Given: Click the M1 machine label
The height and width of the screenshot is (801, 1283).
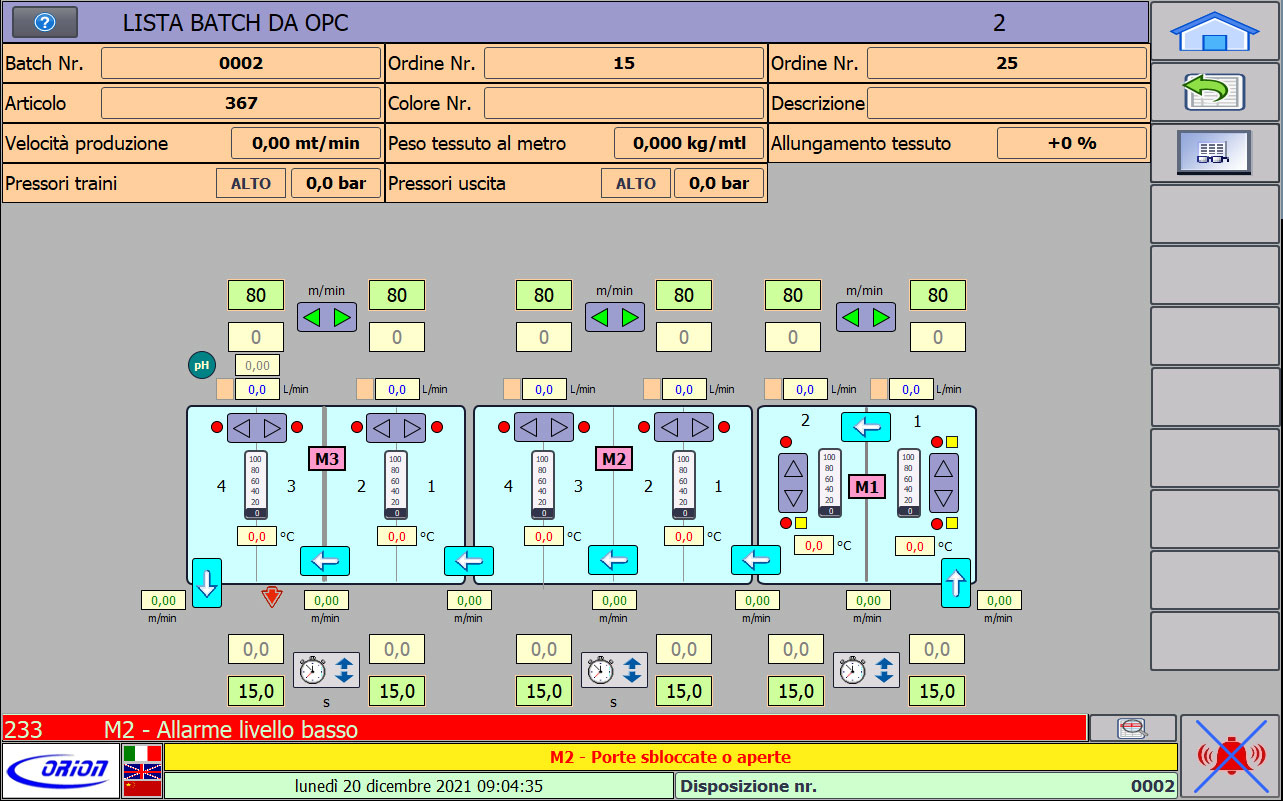Looking at the screenshot, I should pos(867,487).
